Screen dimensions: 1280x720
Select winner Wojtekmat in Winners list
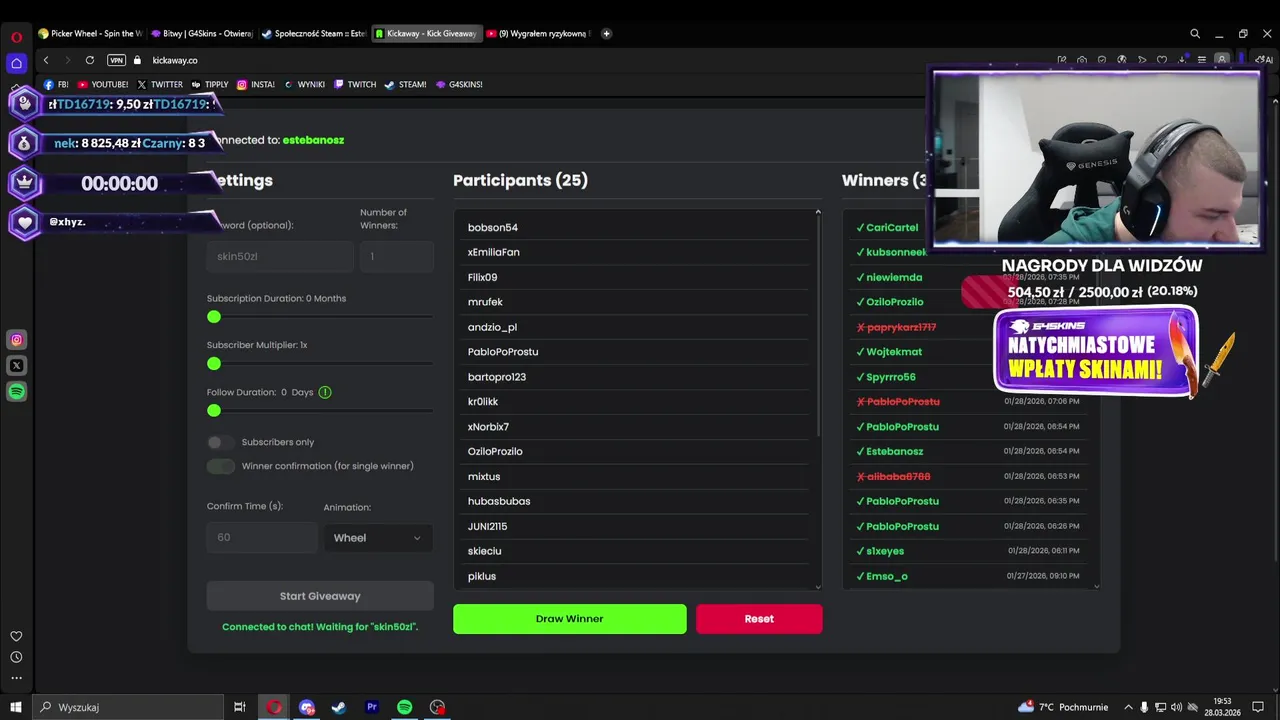[x=894, y=352]
